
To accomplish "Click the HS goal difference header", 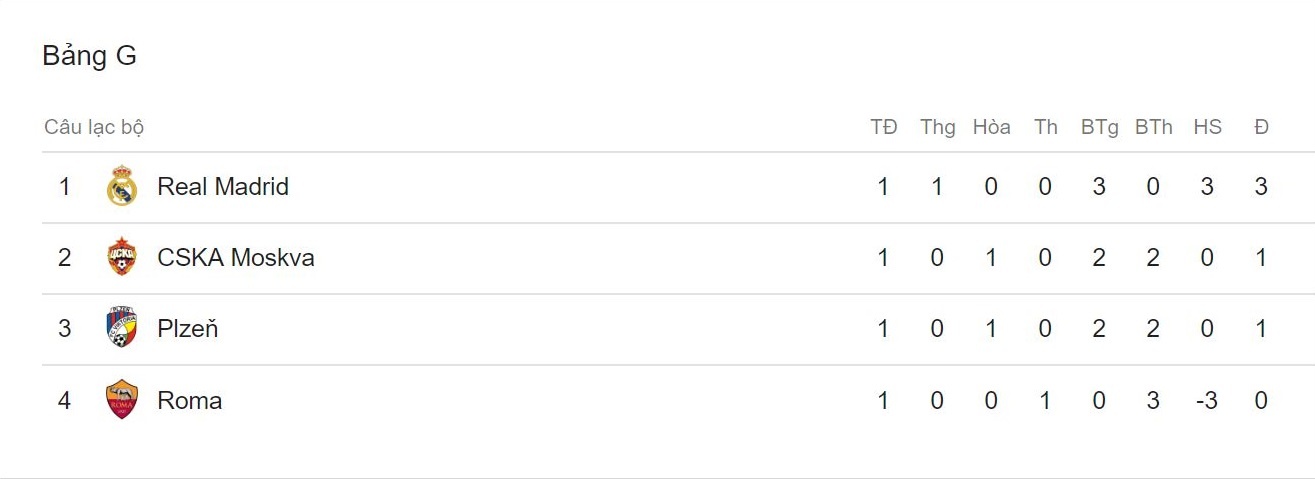I will pyautogui.click(x=1207, y=127).
